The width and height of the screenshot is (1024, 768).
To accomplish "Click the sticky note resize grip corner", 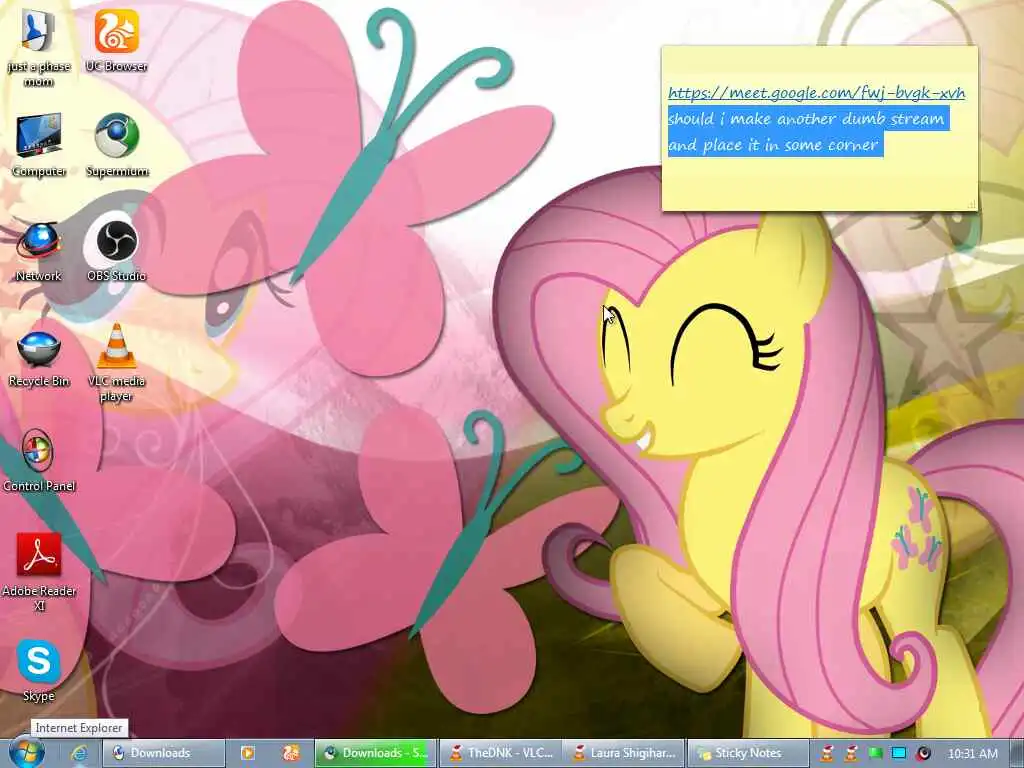I will coord(972,204).
